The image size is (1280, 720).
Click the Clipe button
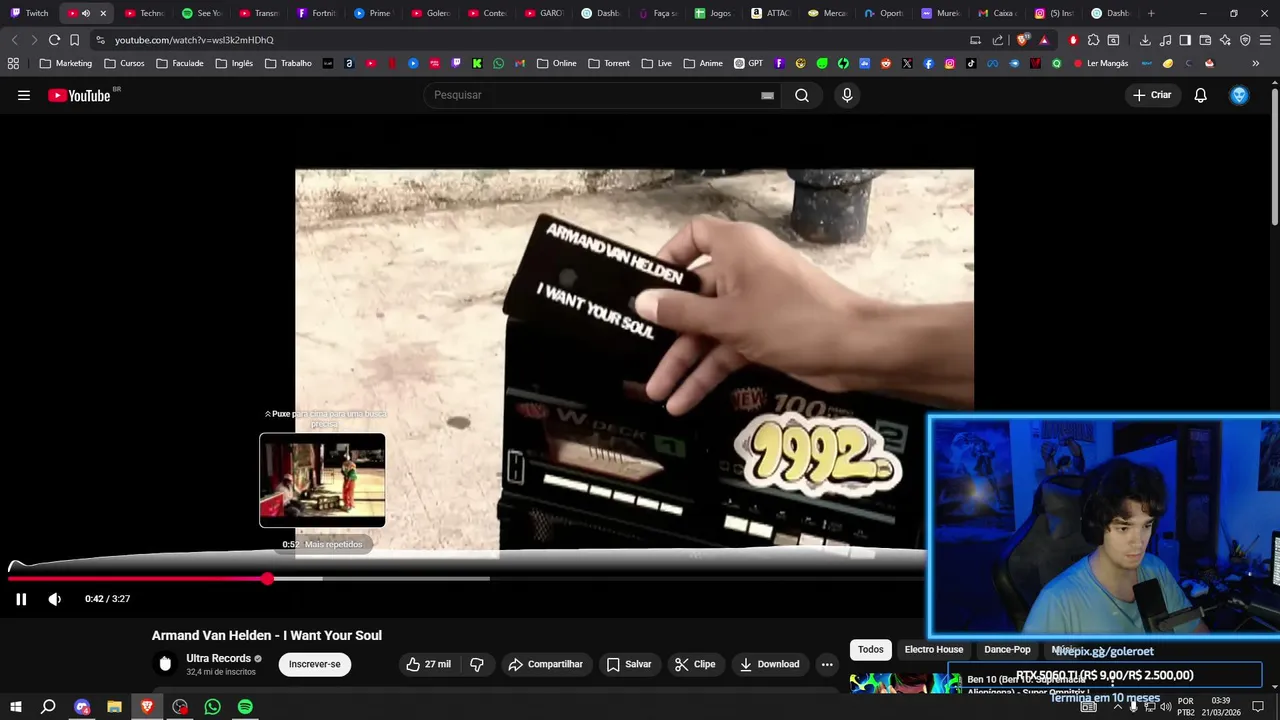click(695, 664)
